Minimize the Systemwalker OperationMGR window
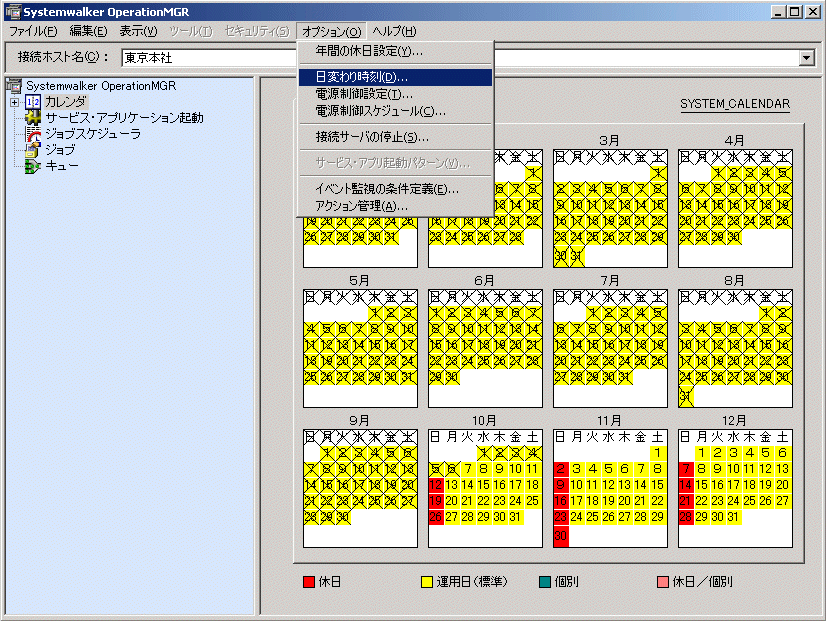 [778, 12]
